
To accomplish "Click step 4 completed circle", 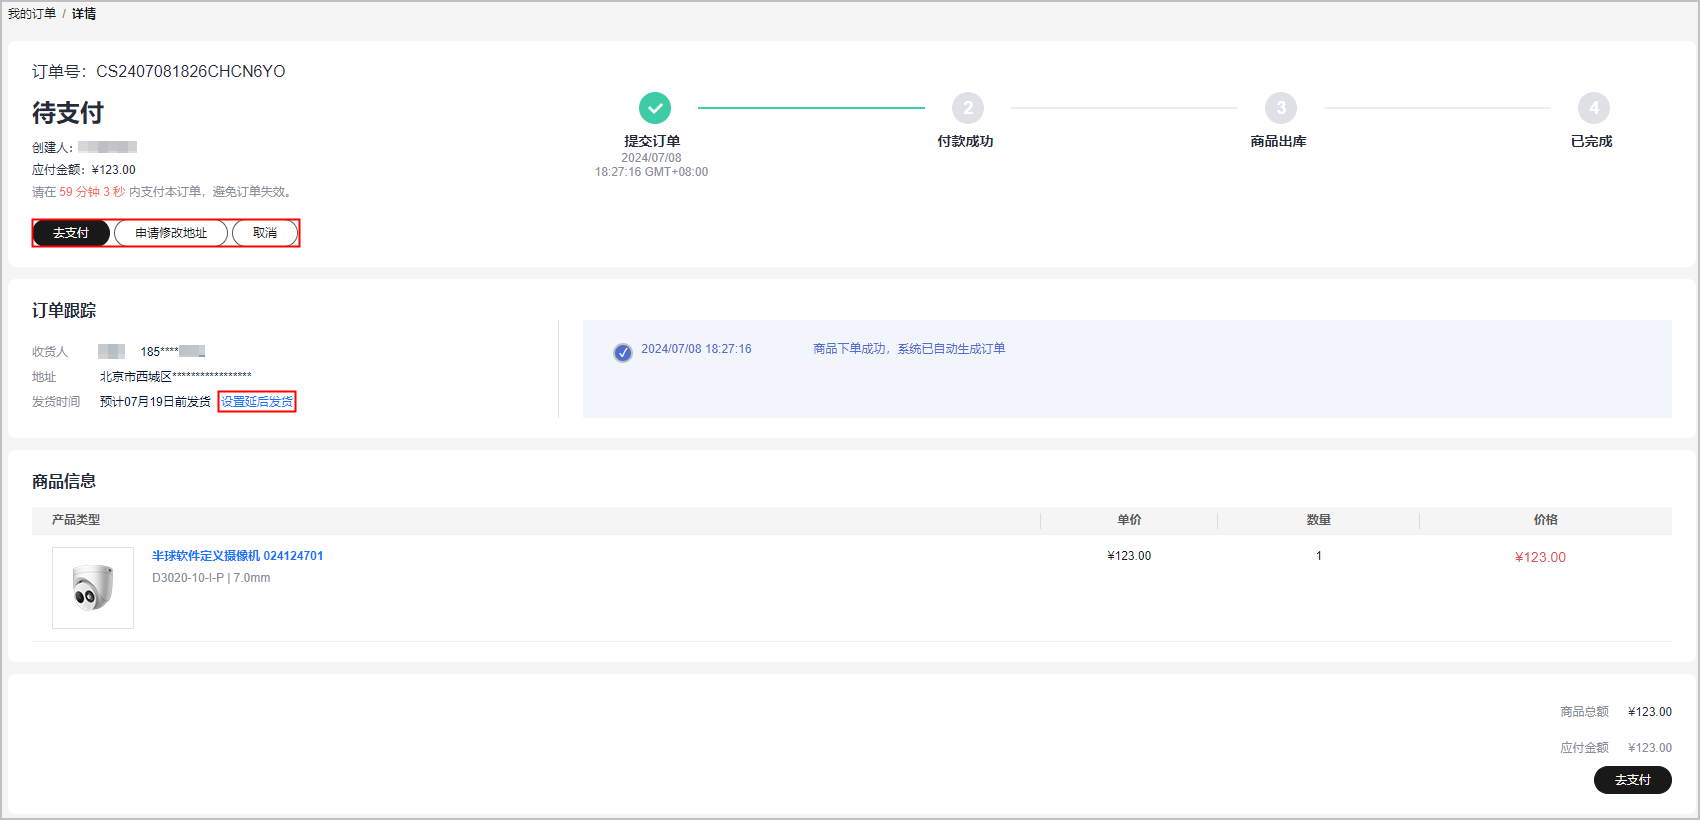I will [x=1593, y=108].
